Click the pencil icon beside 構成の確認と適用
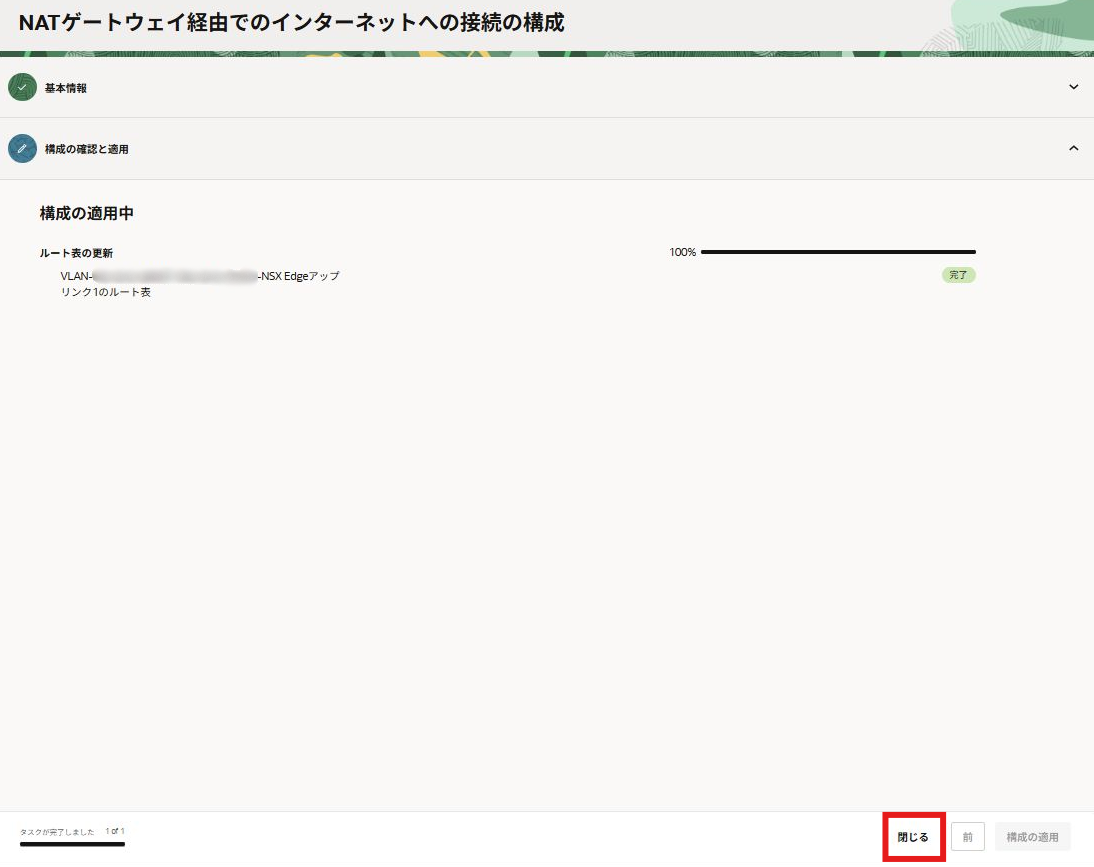This screenshot has width=1094, height=867. [22, 149]
